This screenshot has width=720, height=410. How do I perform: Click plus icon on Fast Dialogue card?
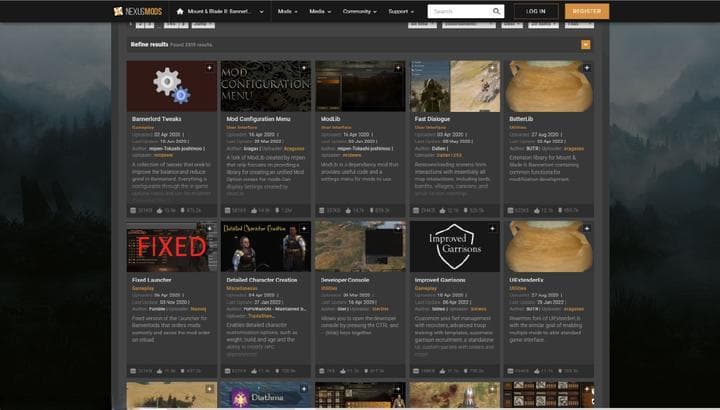492,68
